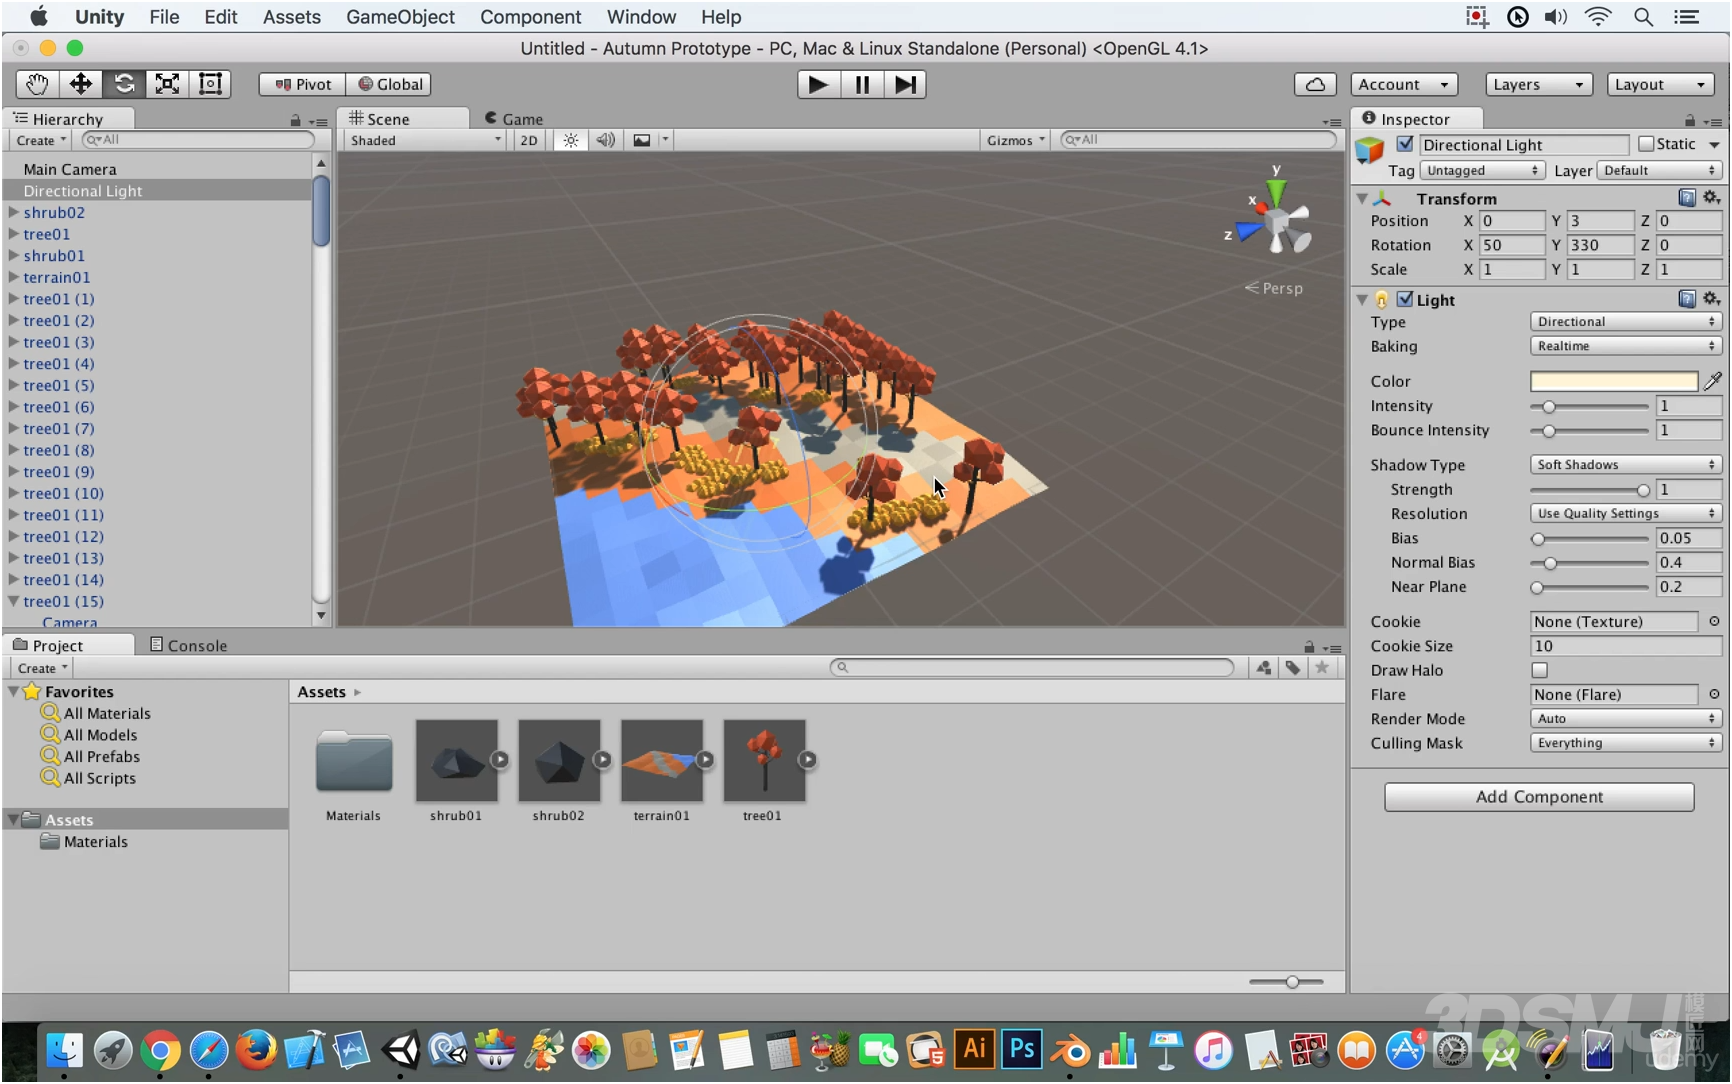Screen dimensions: 1732x1084
Task: Open Light component help icon
Action: point(1686,299)
